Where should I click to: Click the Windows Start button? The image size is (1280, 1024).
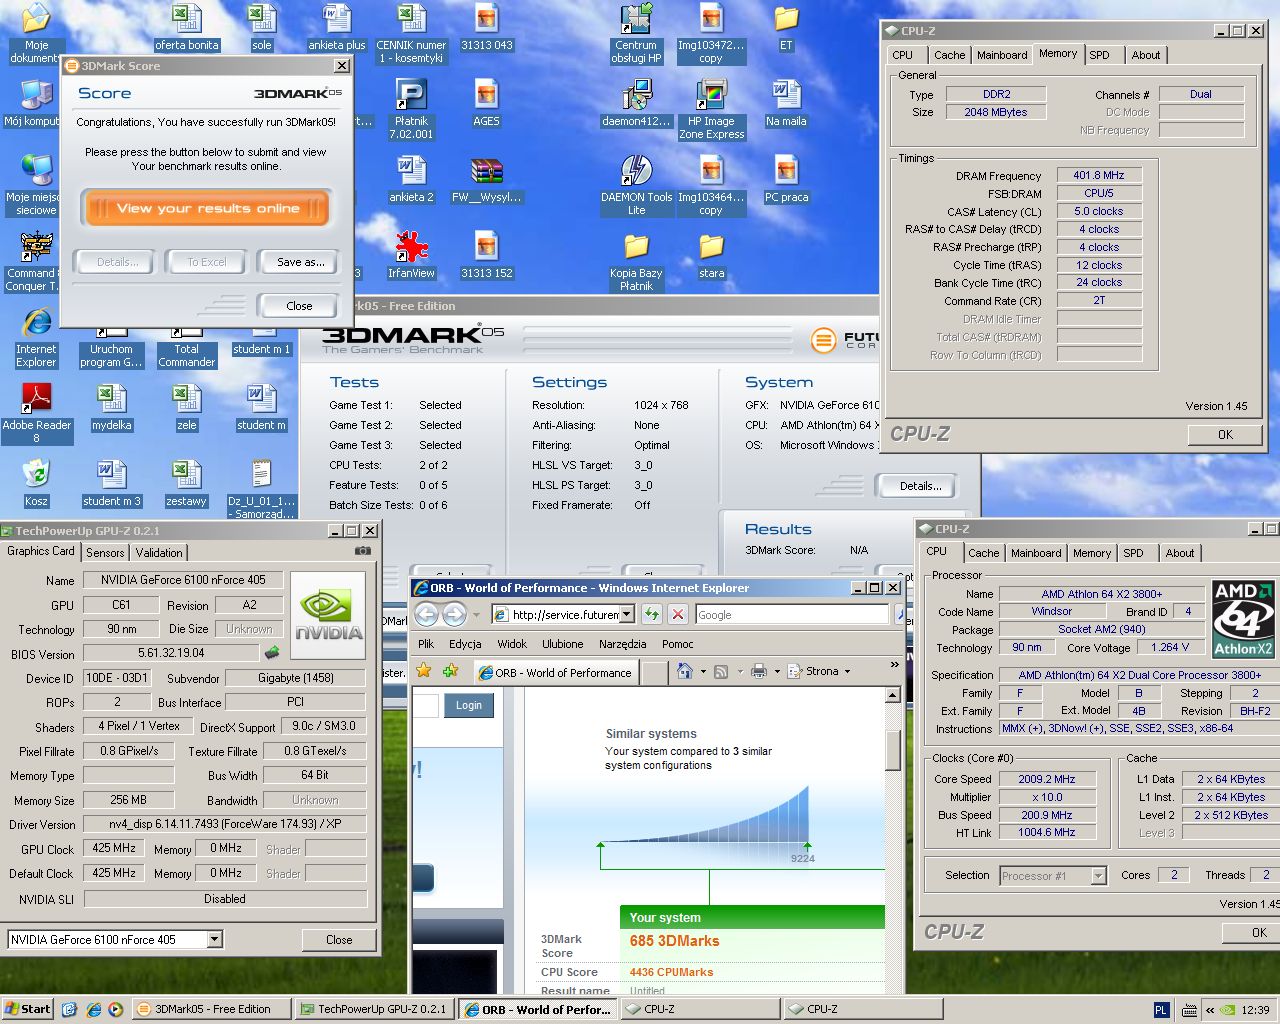(27, 1009)
